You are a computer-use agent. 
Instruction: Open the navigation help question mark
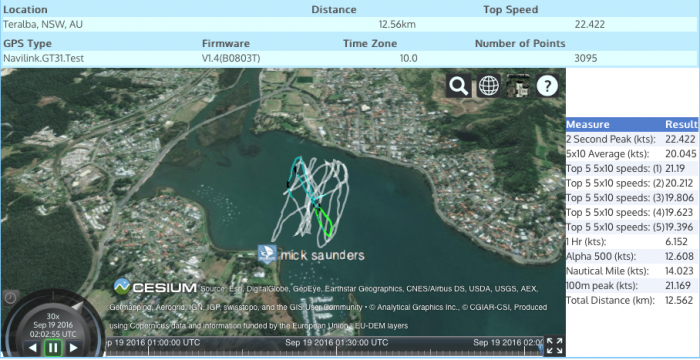[547, 86]
